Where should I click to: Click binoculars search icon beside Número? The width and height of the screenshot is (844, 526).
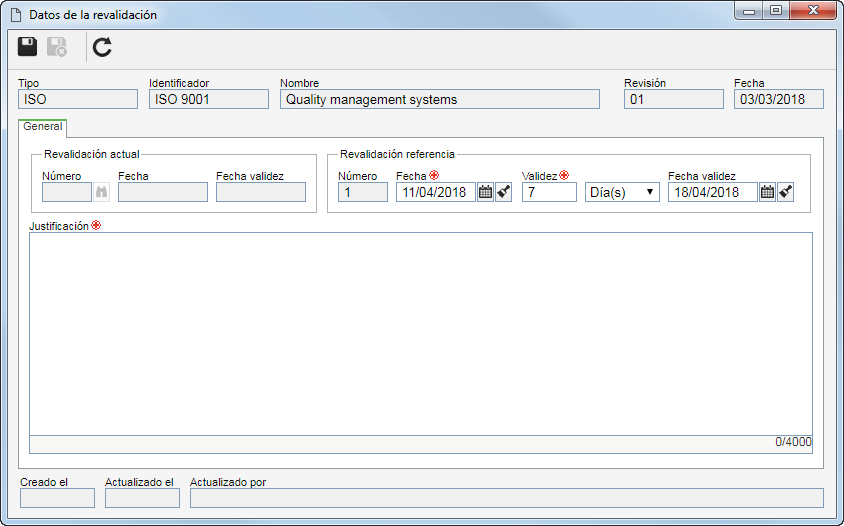coord(101,192)
